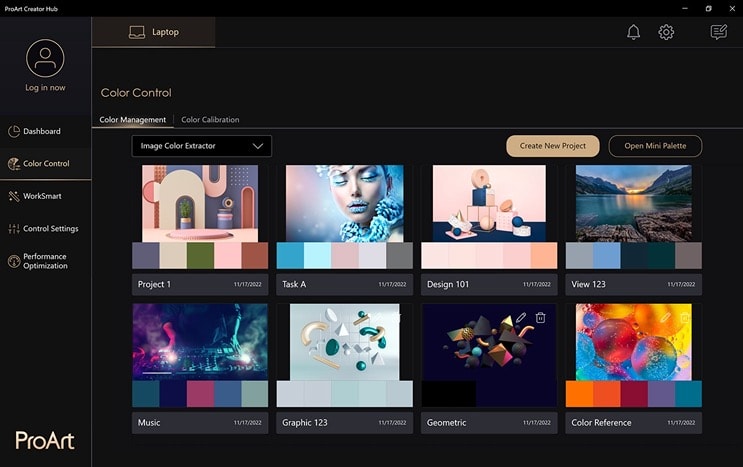The height and width of the screenshot is (467, 743).
Task: Click the Geometric name label
Action: coord(446,422)
